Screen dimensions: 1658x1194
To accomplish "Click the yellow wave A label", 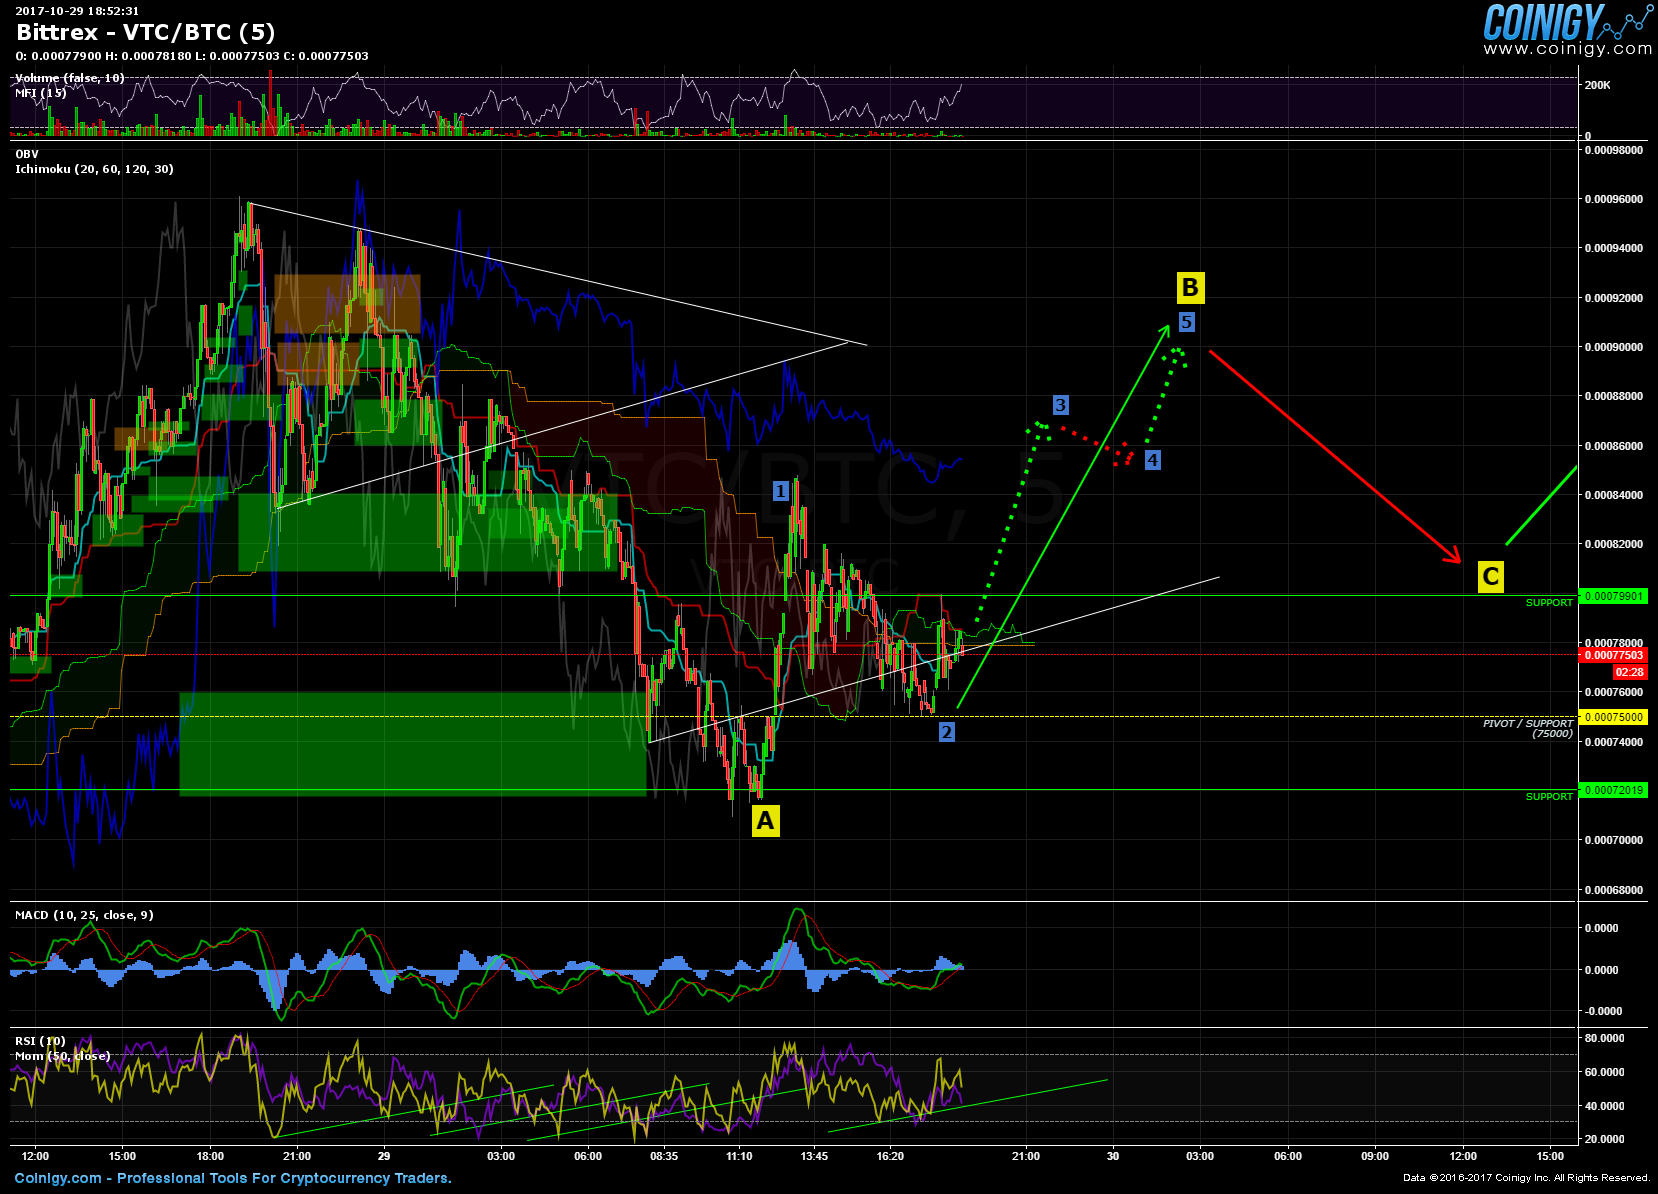I will [765, 821].
